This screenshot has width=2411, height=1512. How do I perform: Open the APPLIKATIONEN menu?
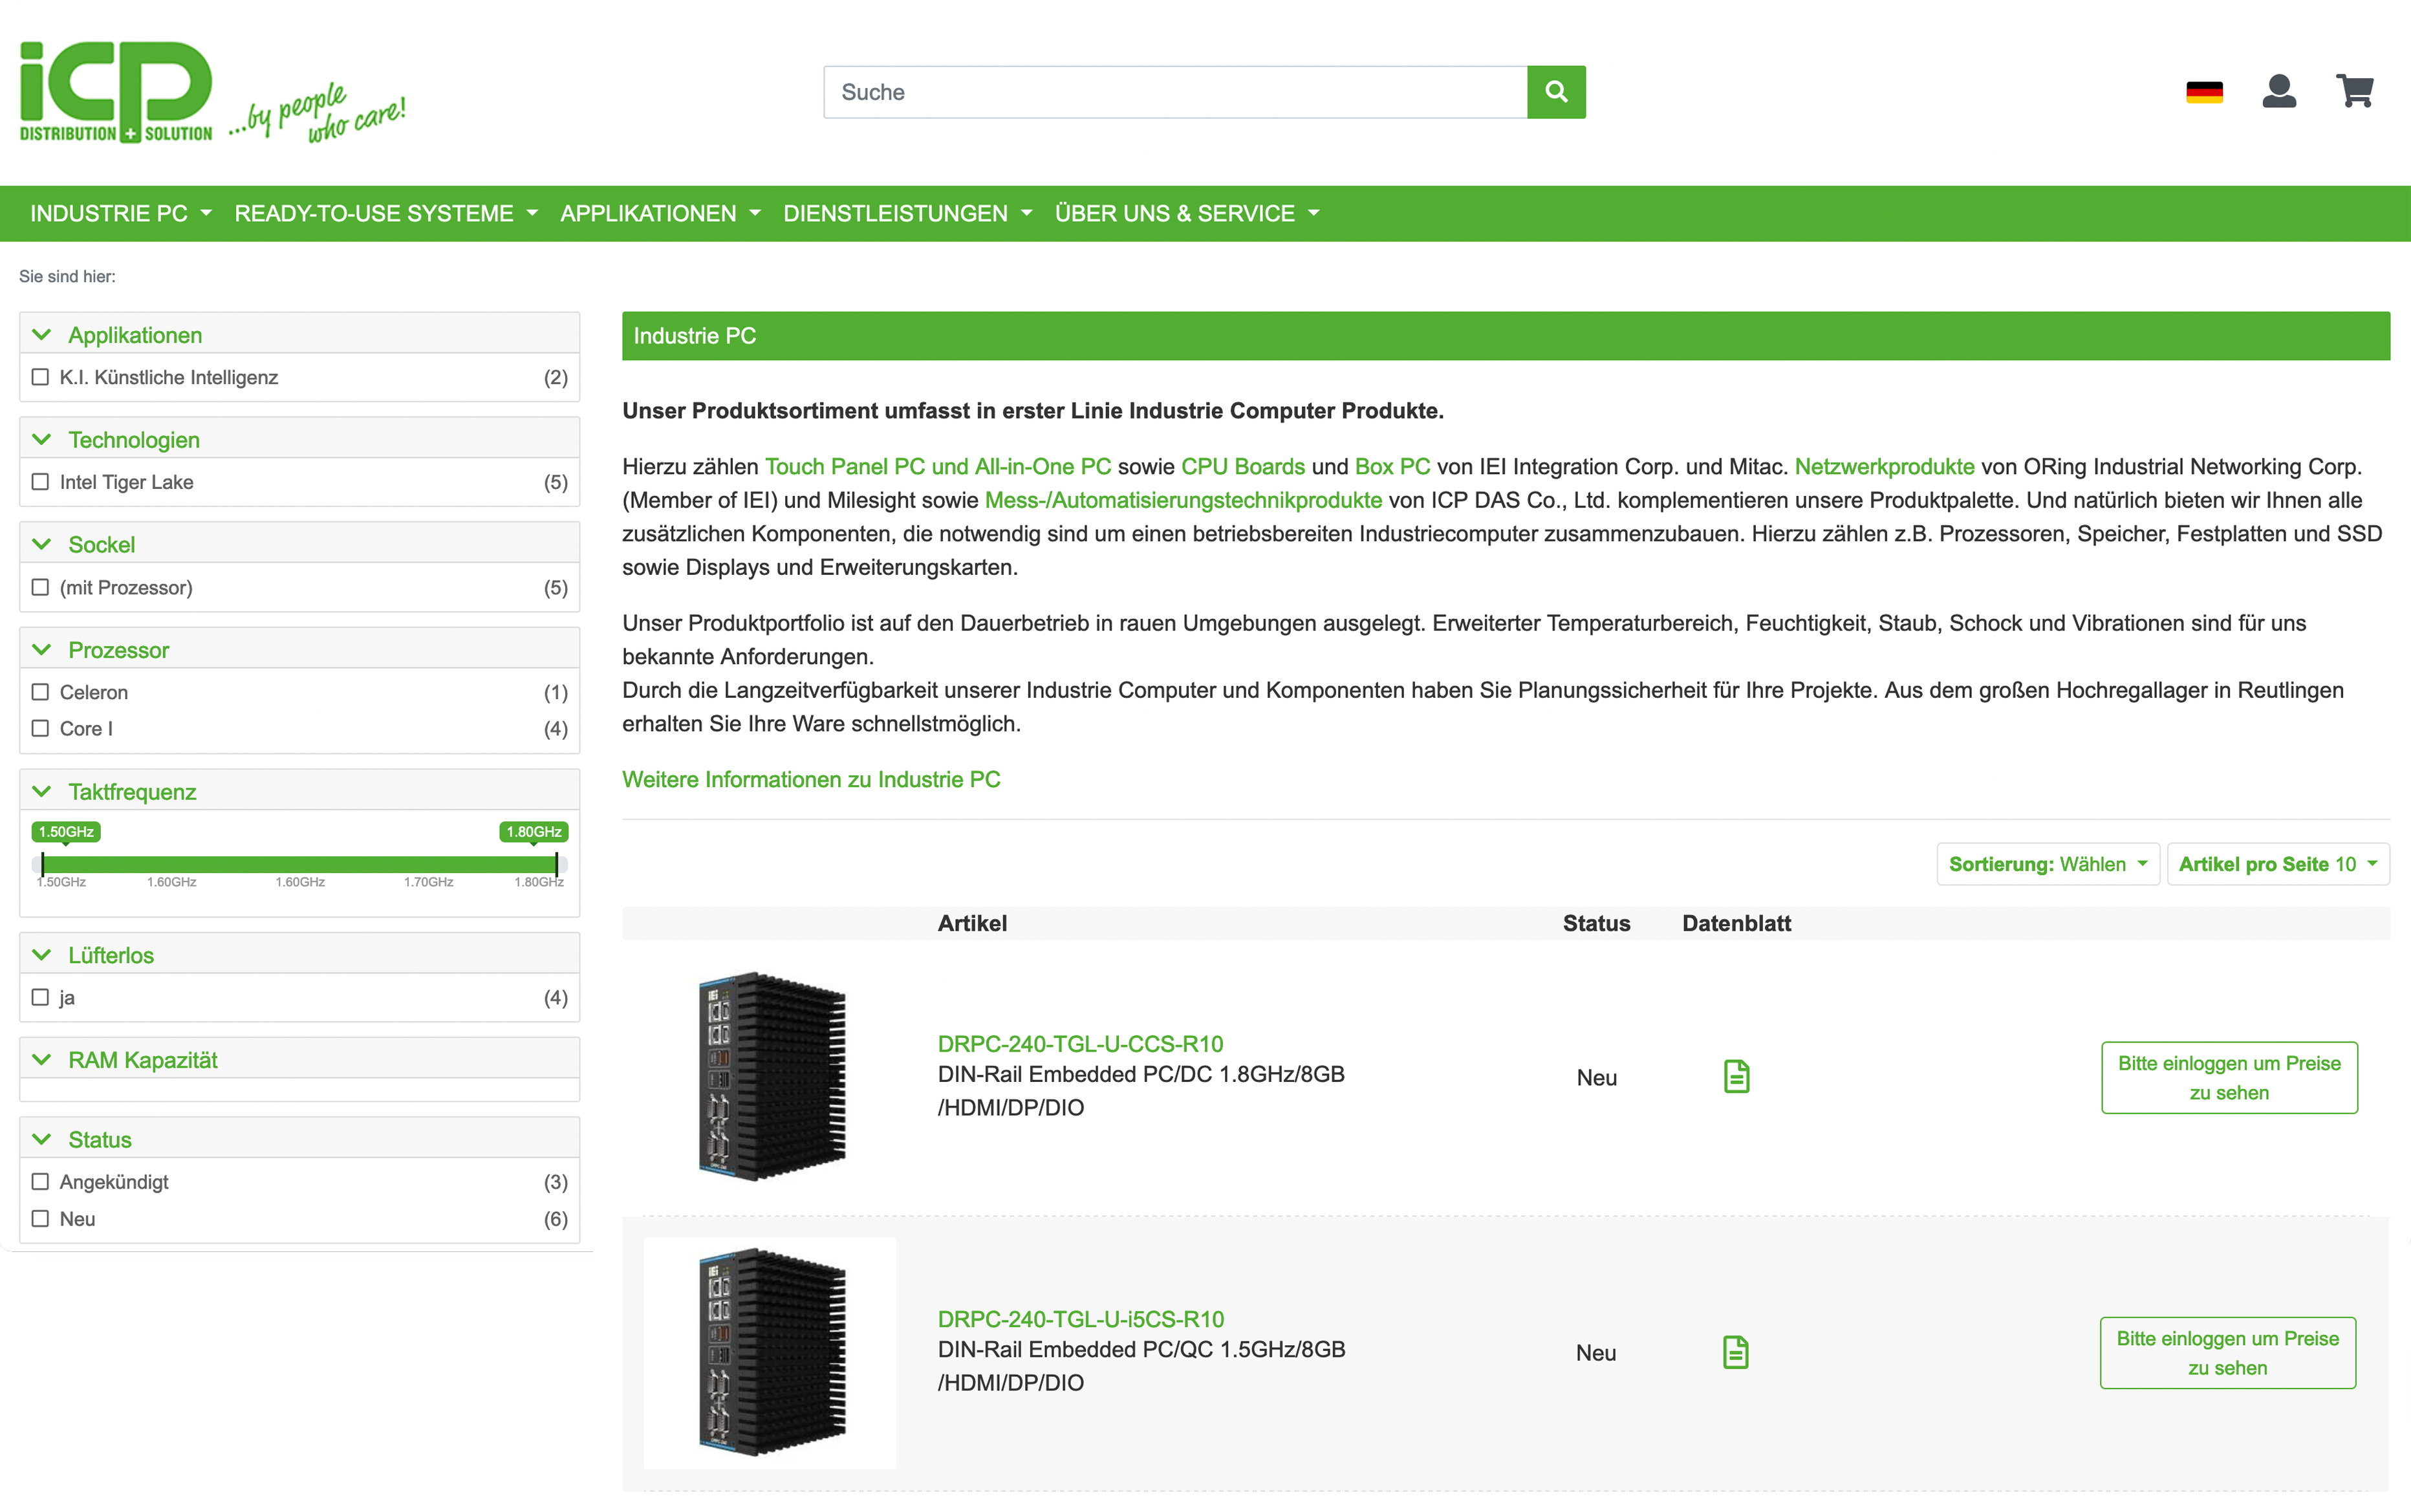click(660, 213)
